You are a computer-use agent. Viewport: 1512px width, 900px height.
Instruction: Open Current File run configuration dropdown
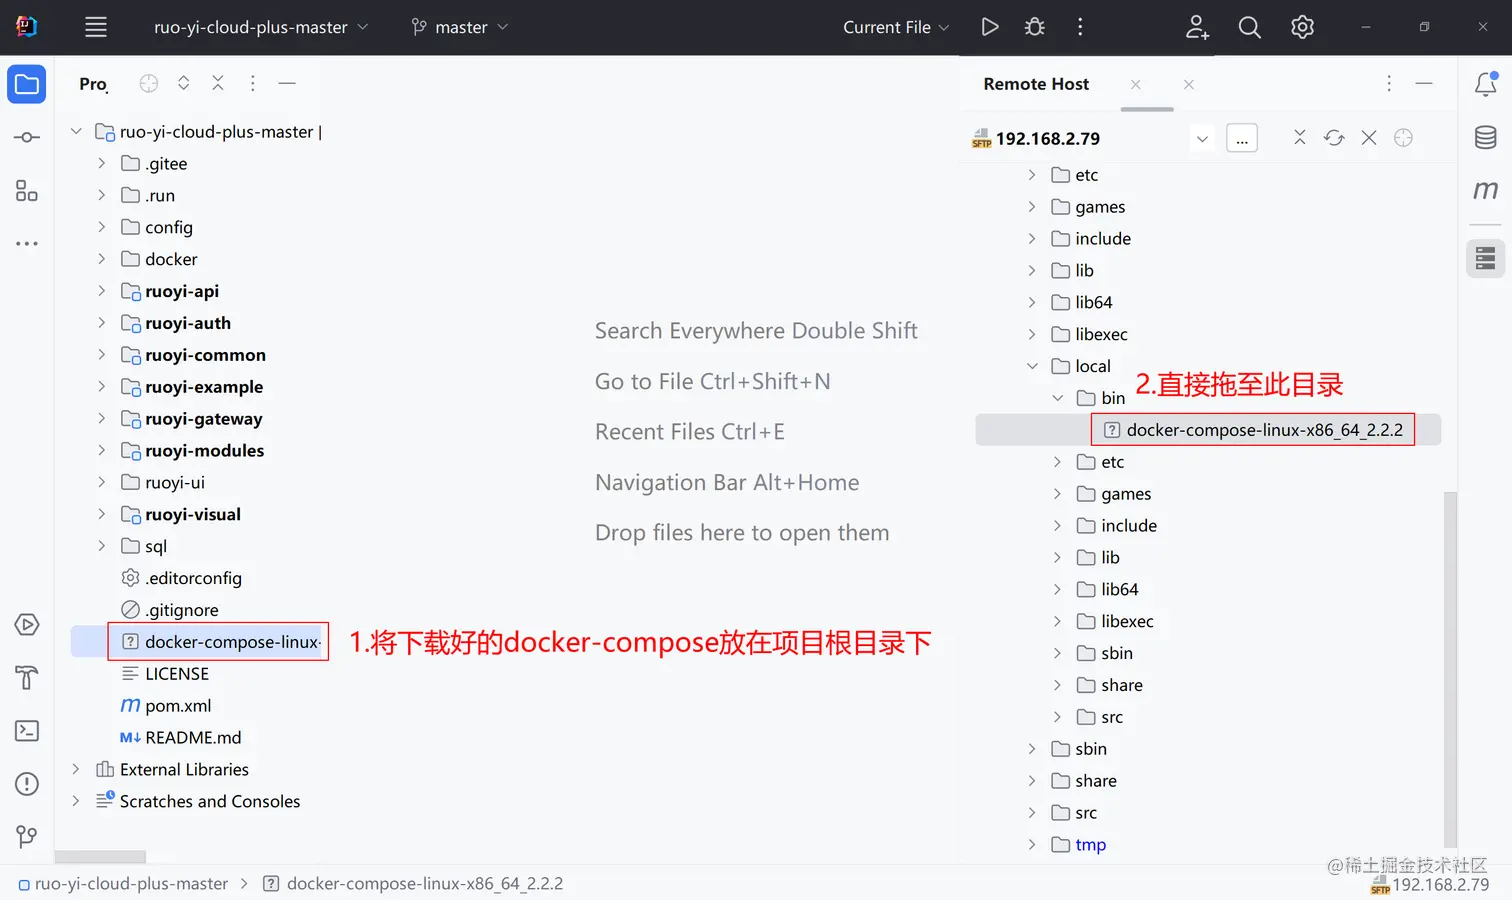click(x=896, y=27)
